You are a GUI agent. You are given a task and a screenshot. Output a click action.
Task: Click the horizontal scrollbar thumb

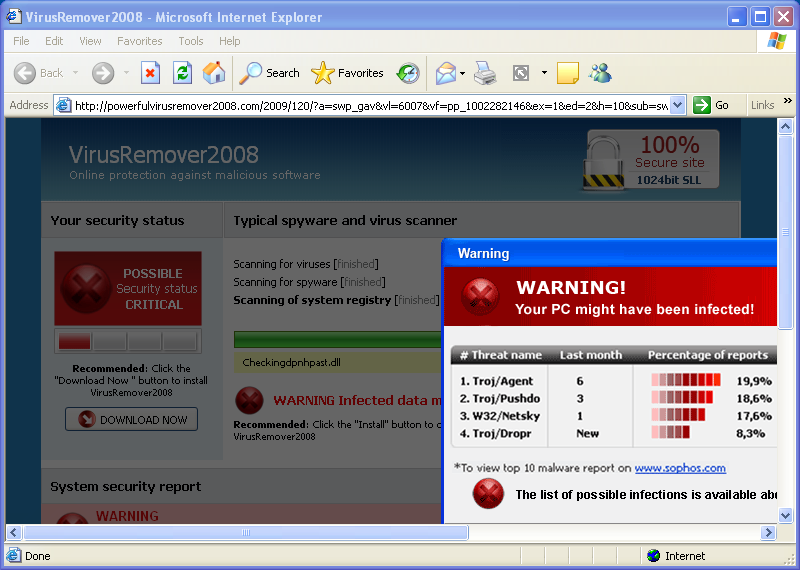pyautogui.click(x=245, y=533)
